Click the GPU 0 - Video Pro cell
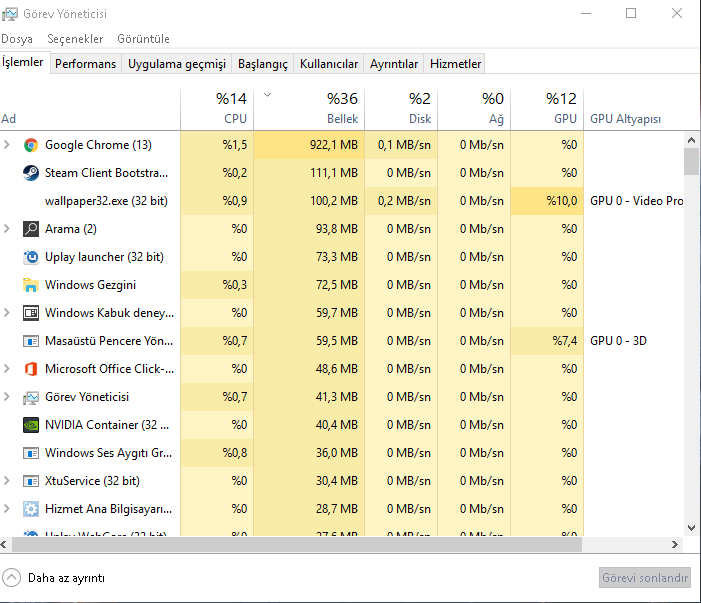 637,201
